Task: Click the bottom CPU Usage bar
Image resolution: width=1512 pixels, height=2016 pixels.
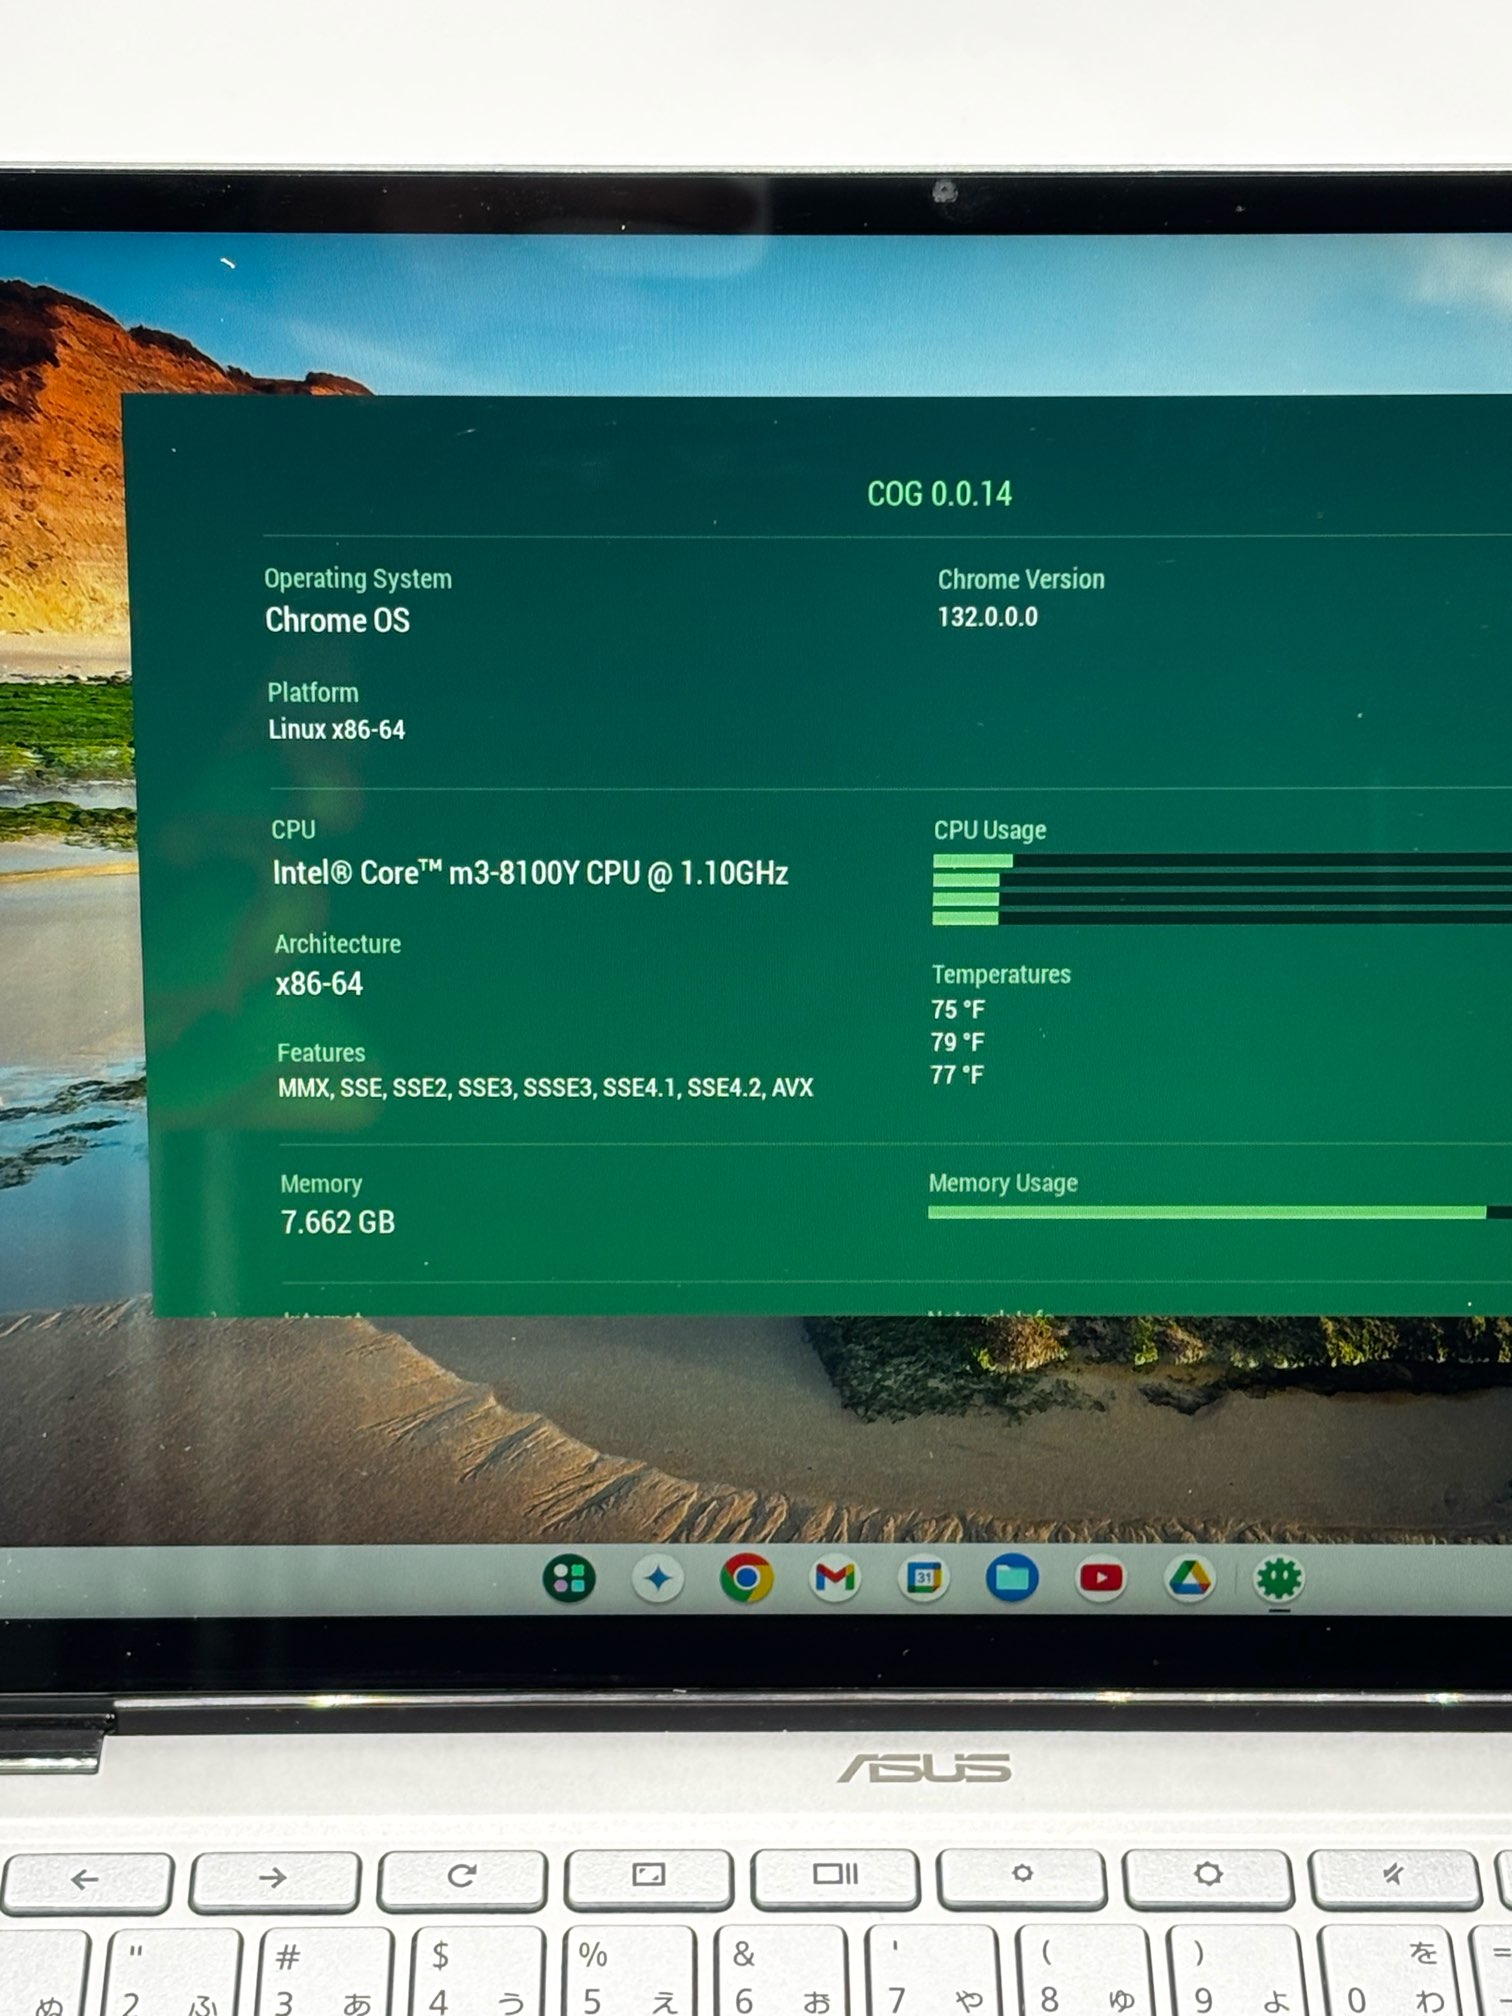Action: click(x=1222, y=917)
